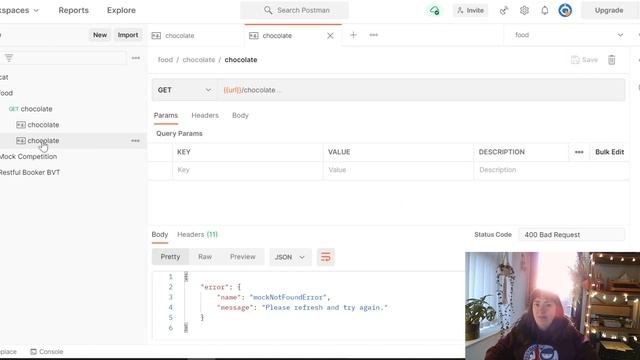Viewport: 640px width, 360px height.
Task: Click Import button
Action: coord(128,35)
